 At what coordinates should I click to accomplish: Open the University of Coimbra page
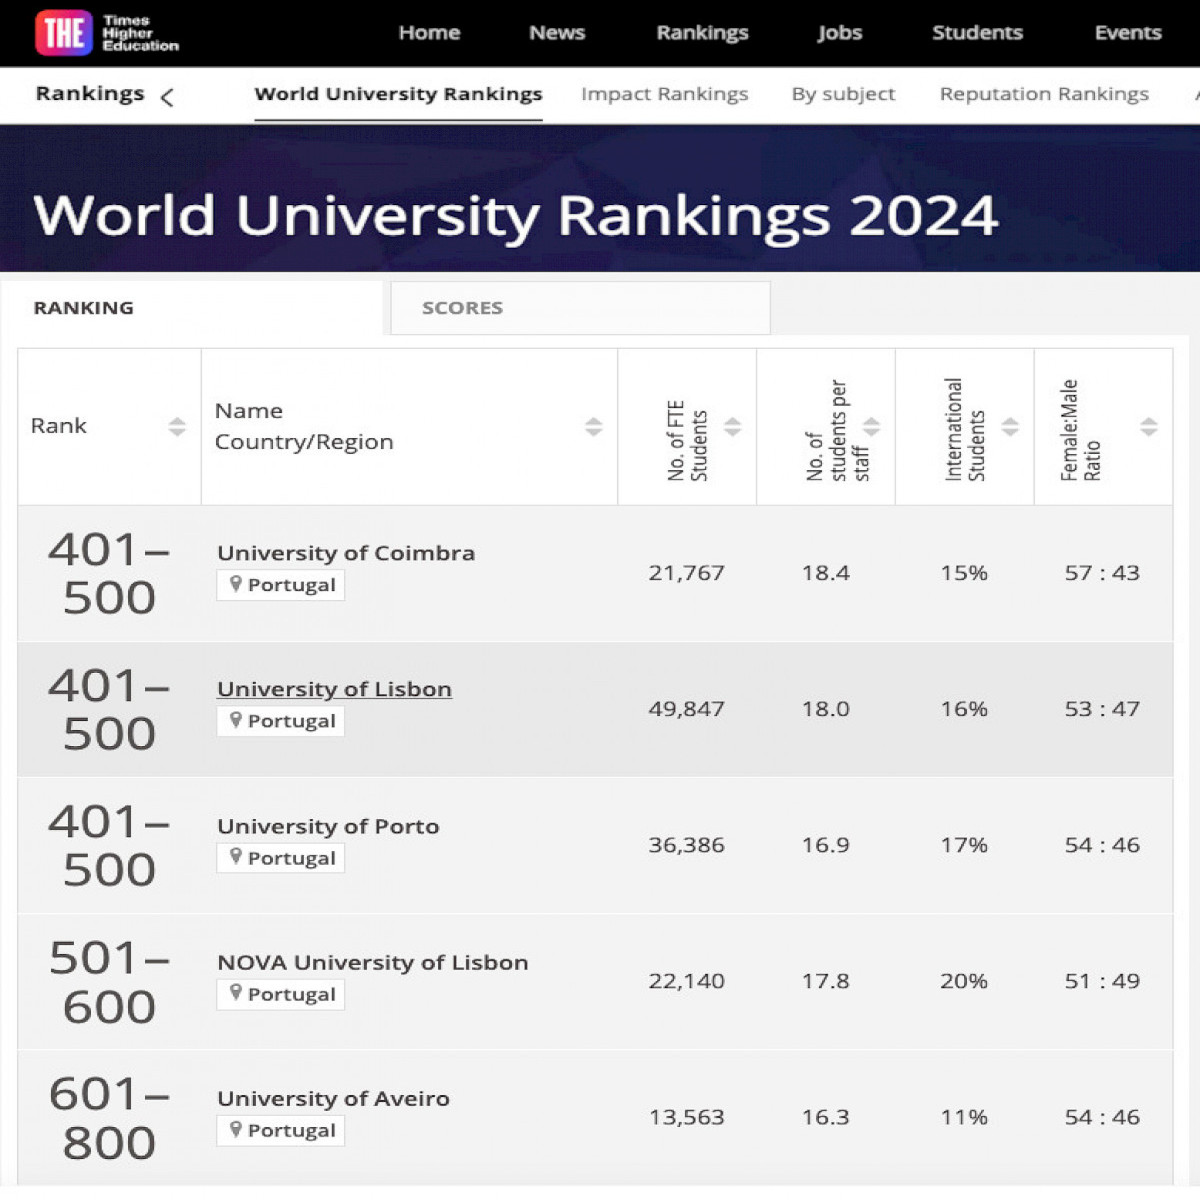[x=346, y=553]
